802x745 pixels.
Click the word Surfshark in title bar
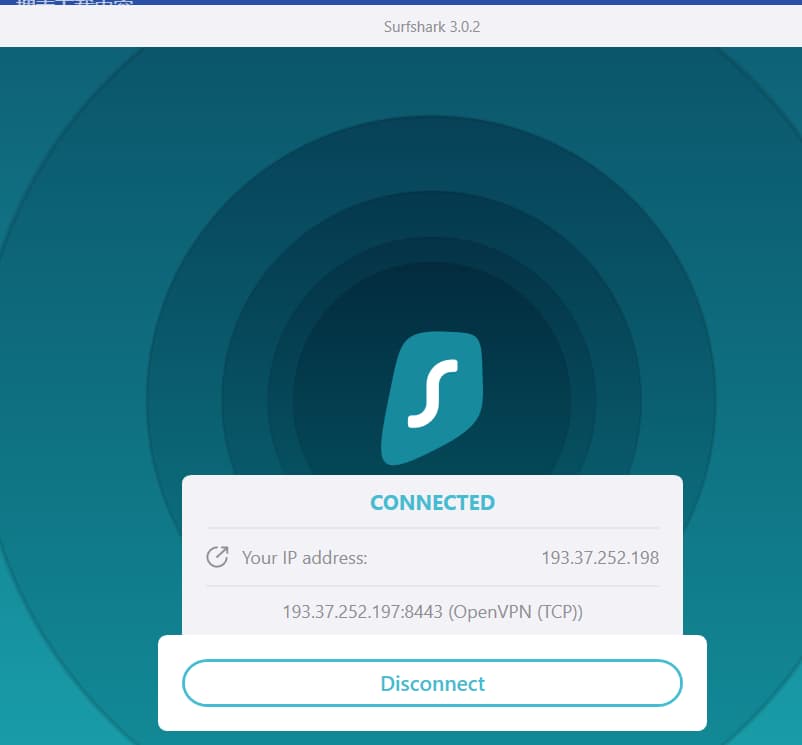click(412, 27)
